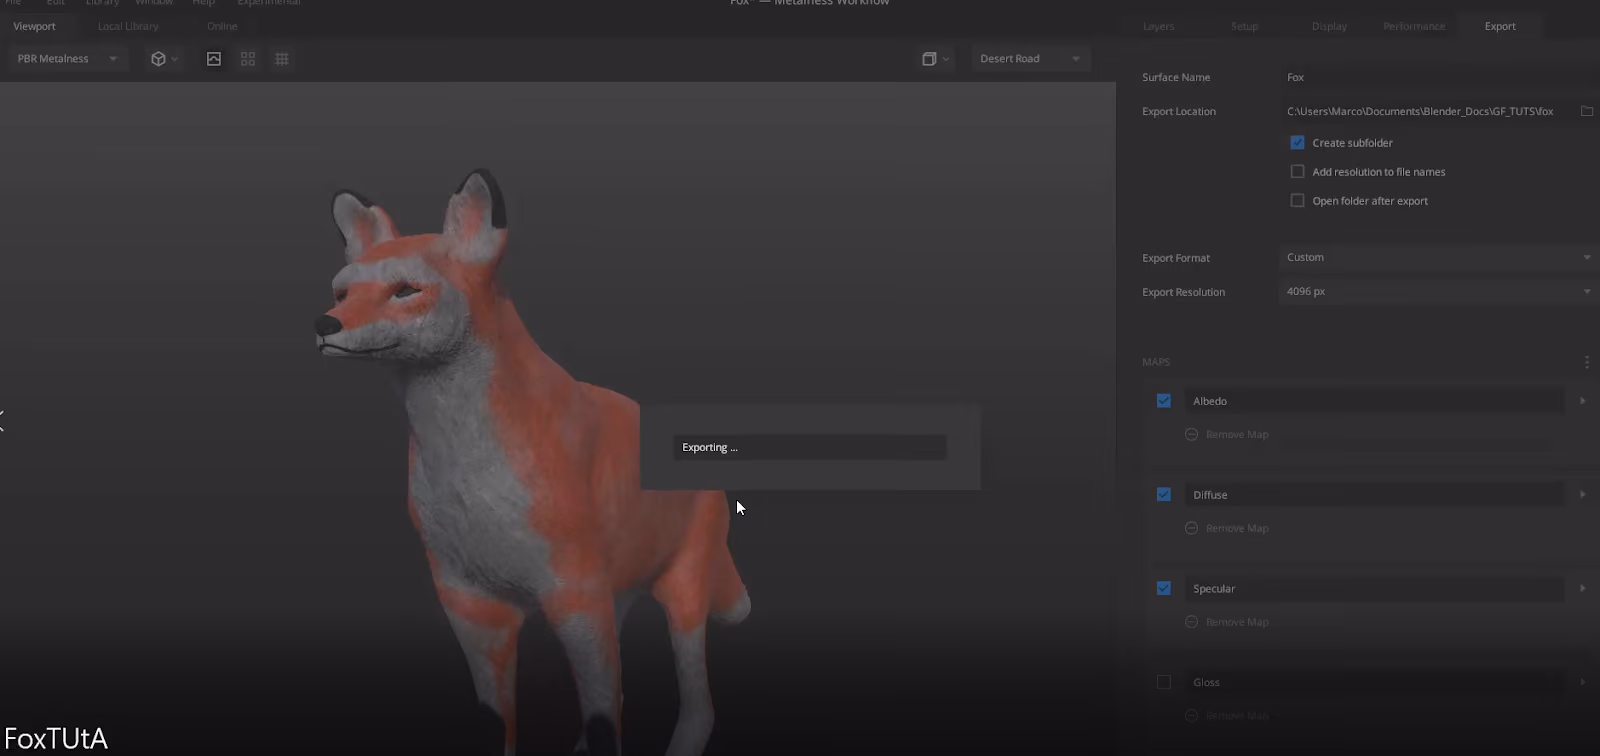This screenshot has width=1600, height=756.
Task: Open the 3D model preview cube icon
Action: [x=157, y=59]
